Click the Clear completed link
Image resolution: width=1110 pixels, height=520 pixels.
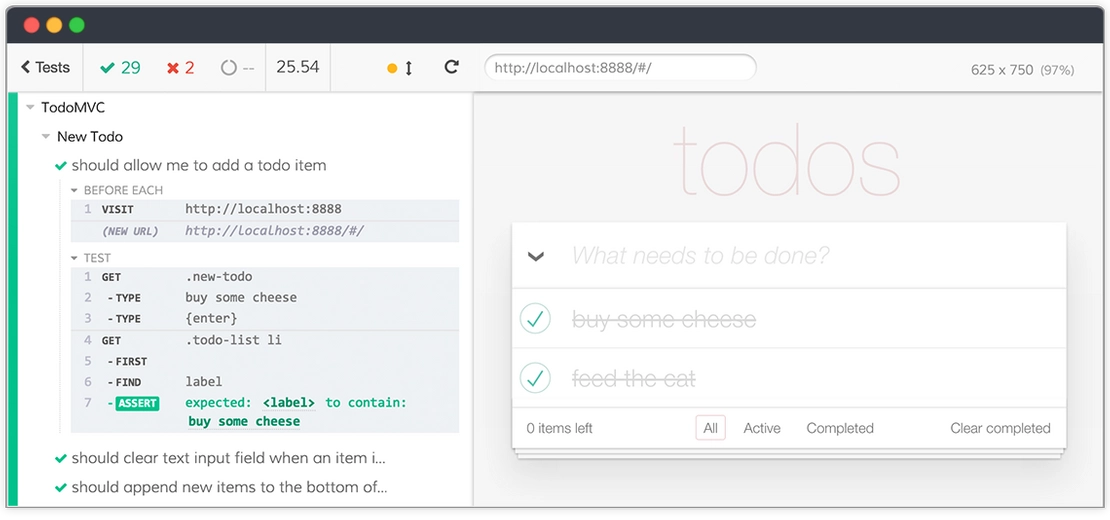point(1000,428)
